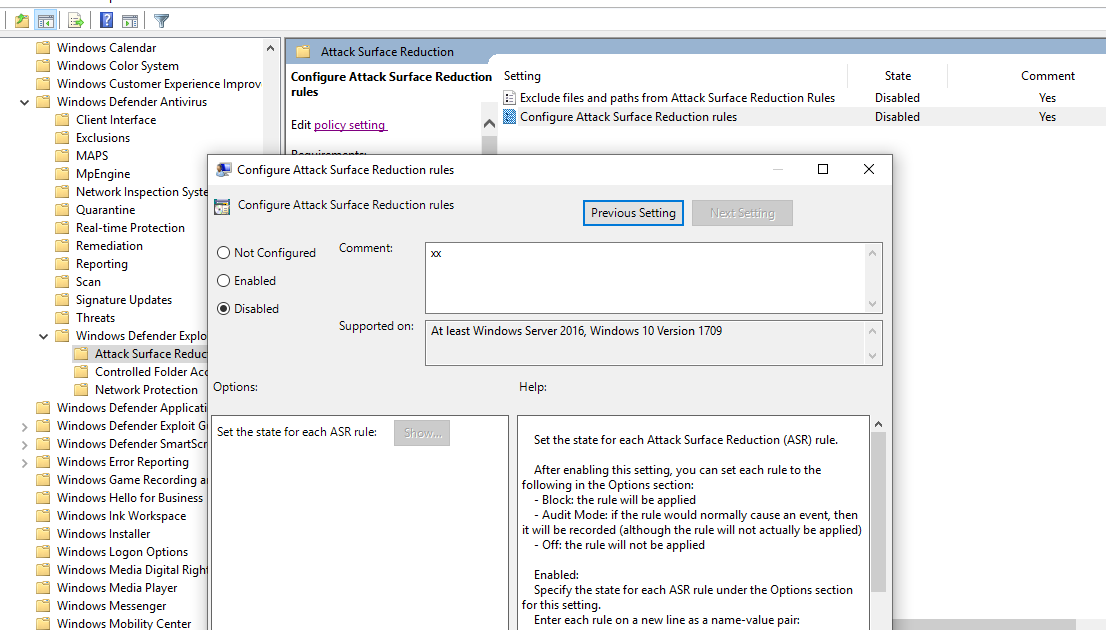Click the Client Interface folder icon

click(x=62, y=120)
